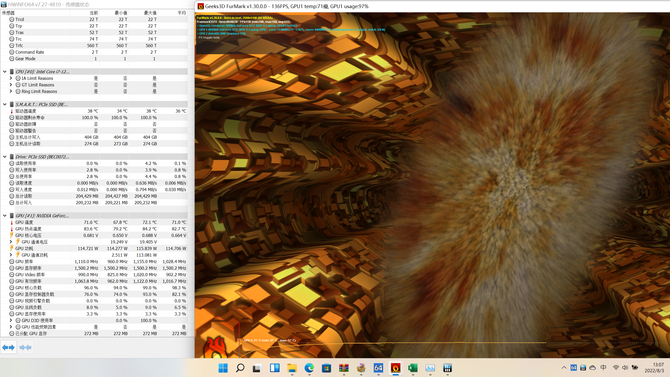
Task: Open Microsoft Store from the taskbar
Action: tap(326, 368)
